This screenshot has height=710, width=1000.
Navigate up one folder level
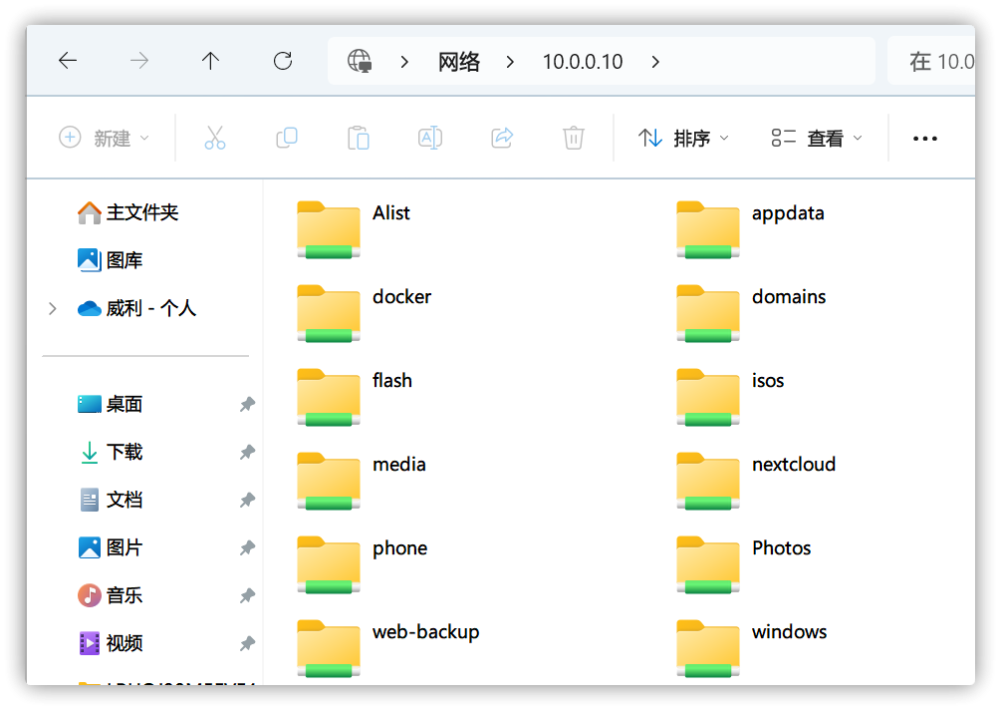[210, 61]
